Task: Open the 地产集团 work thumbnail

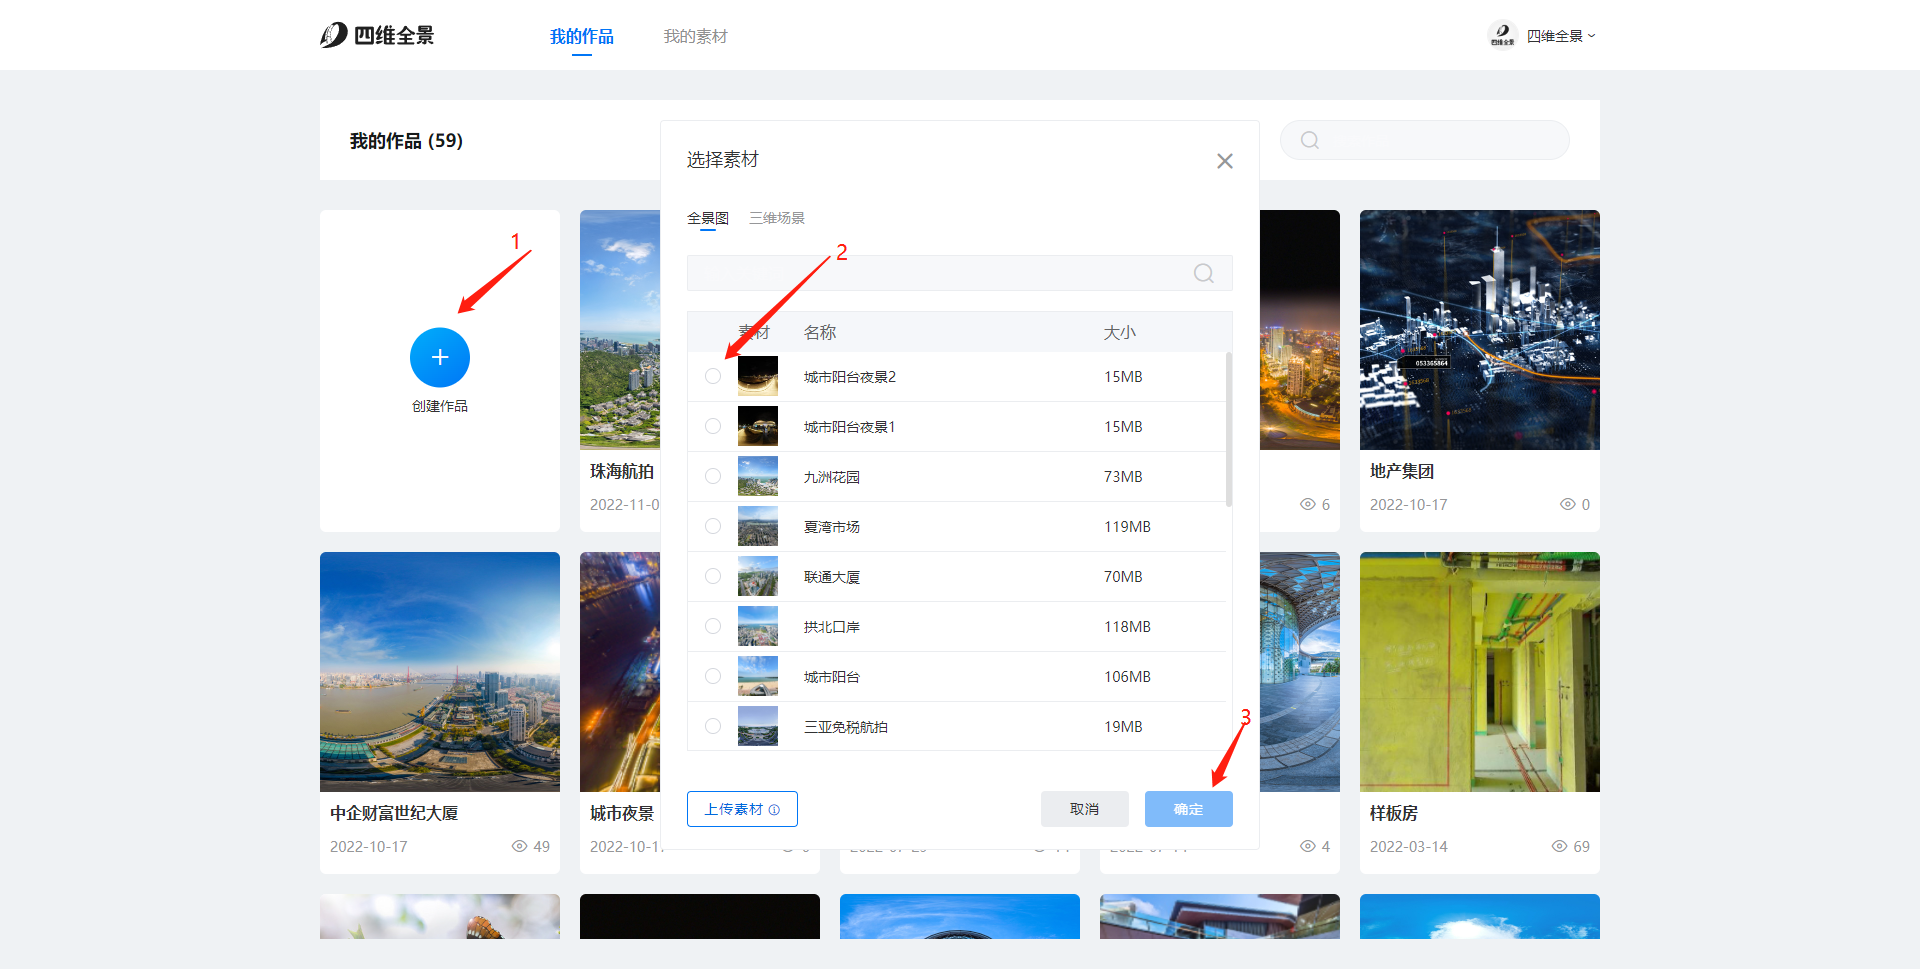Action: pyautogui.click(x=1479, y=330)
